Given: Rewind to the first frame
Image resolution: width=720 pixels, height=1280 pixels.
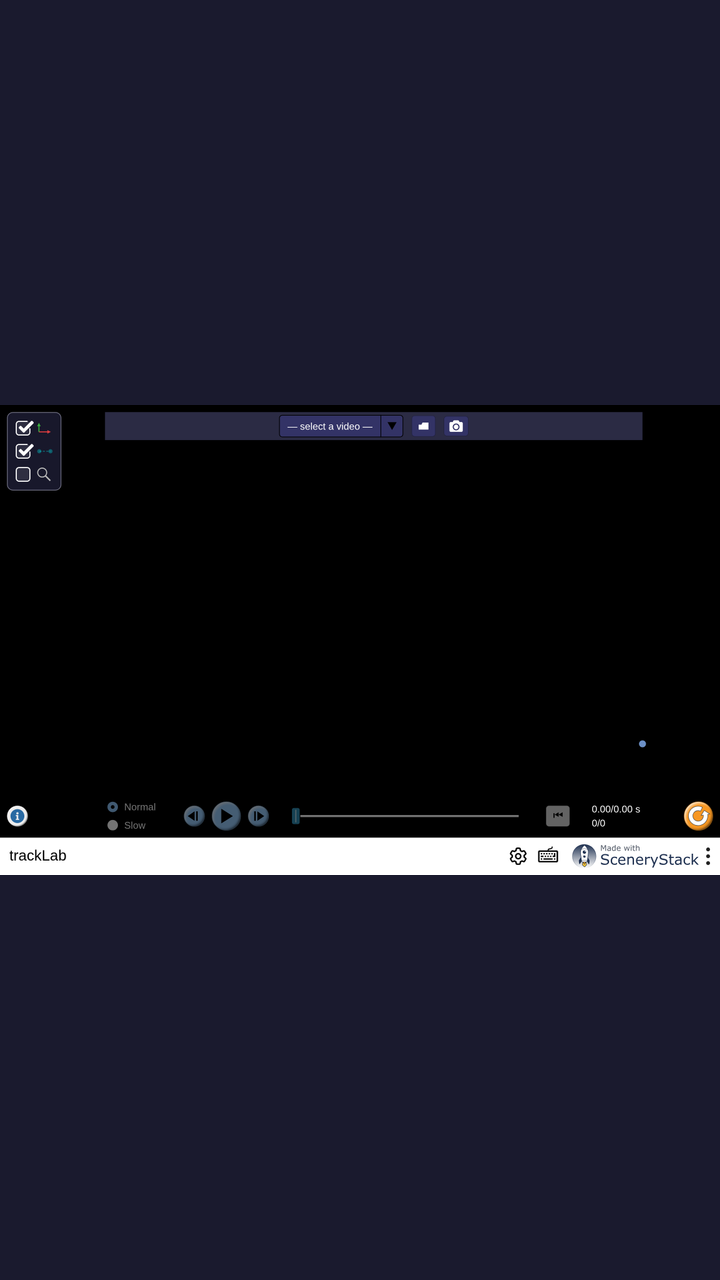Looking at the screenshot, I should pos(558,816).
